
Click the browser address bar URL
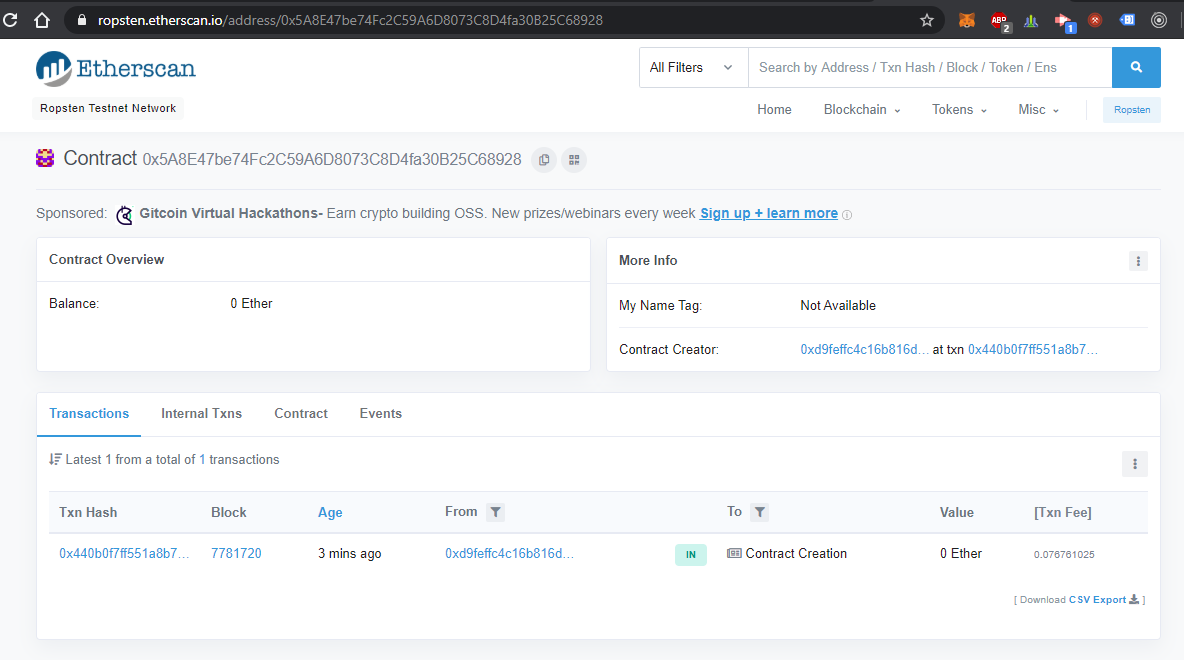coord(350,20)
